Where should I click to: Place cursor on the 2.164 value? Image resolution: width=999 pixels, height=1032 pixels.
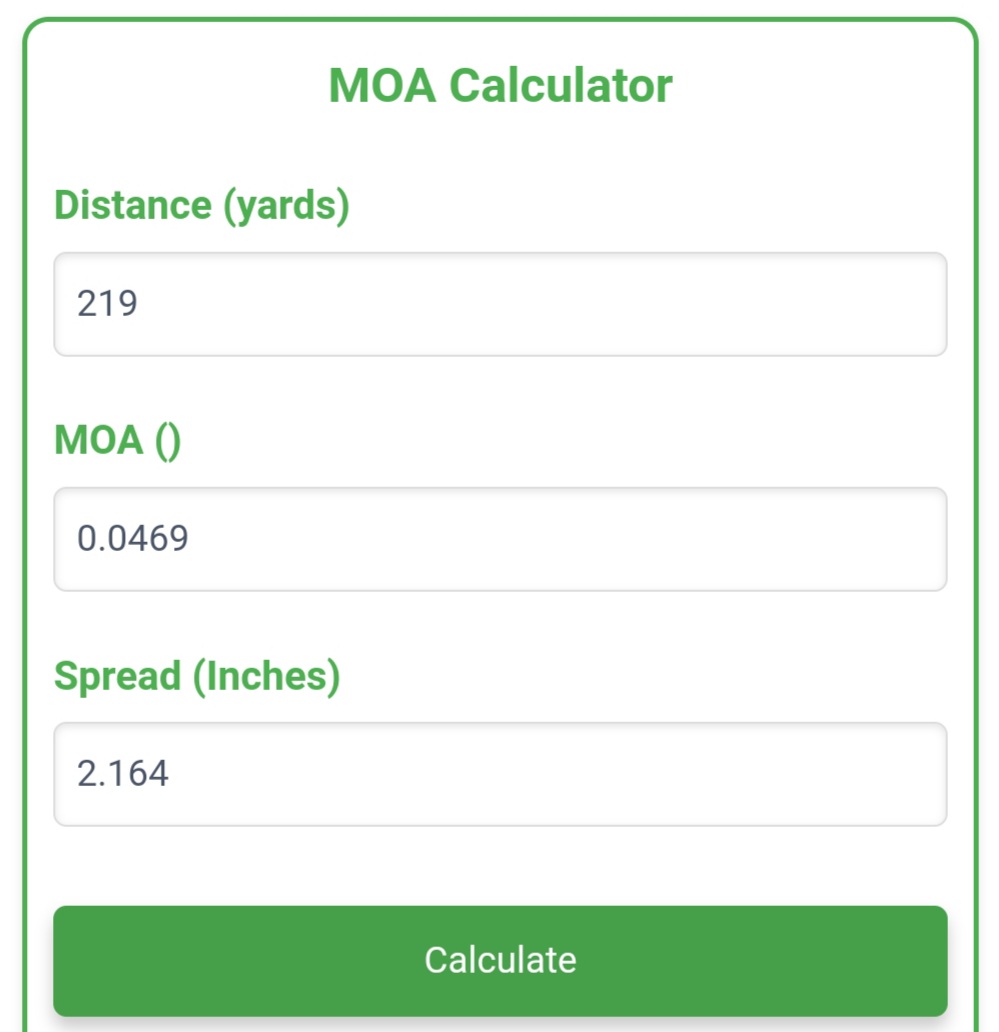(x=122, y=773)
